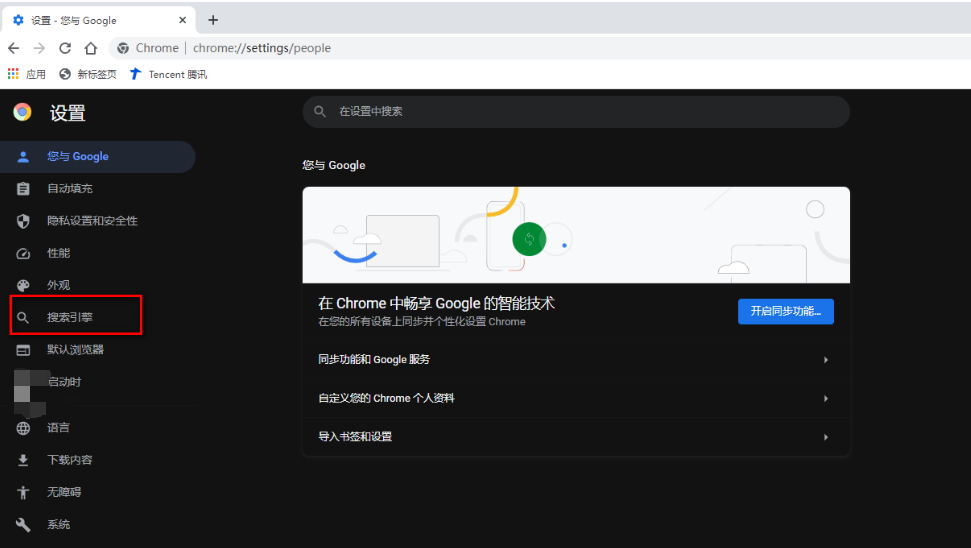Close the 设置 - 您与 Google tab

click(183, 20)
